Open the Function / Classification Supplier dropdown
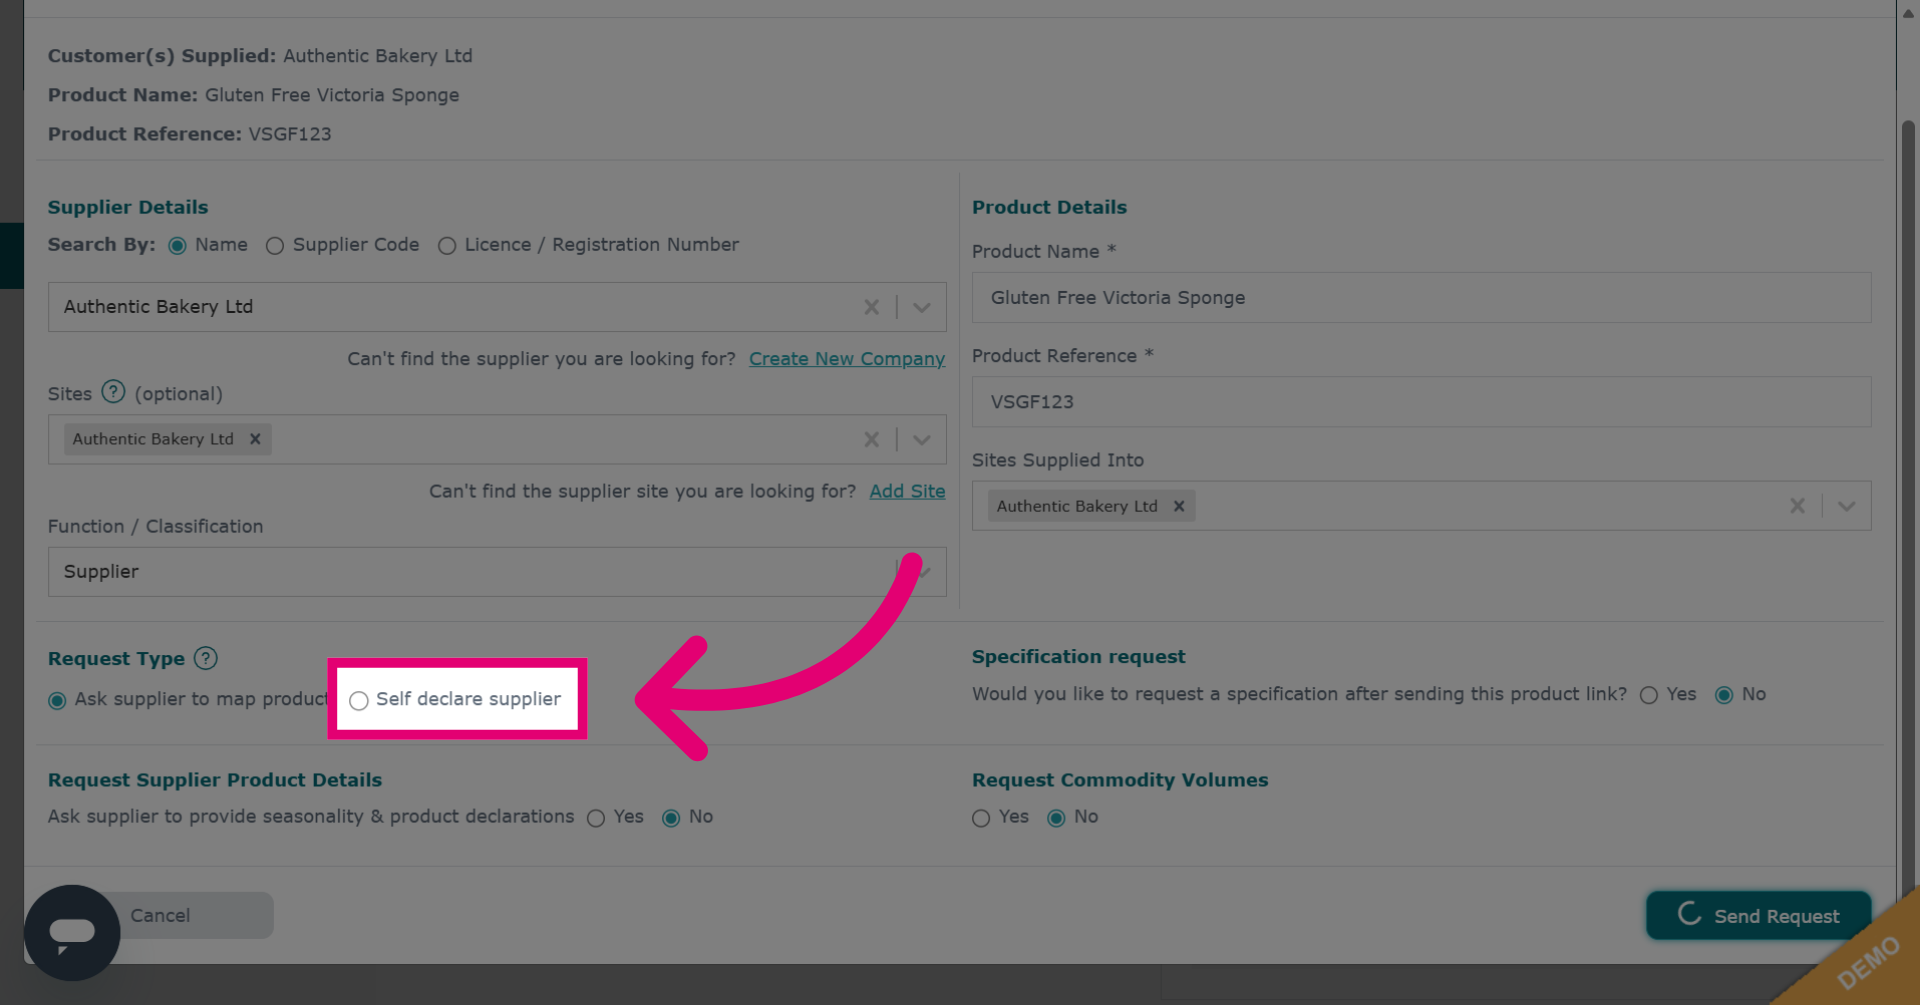 497,572
